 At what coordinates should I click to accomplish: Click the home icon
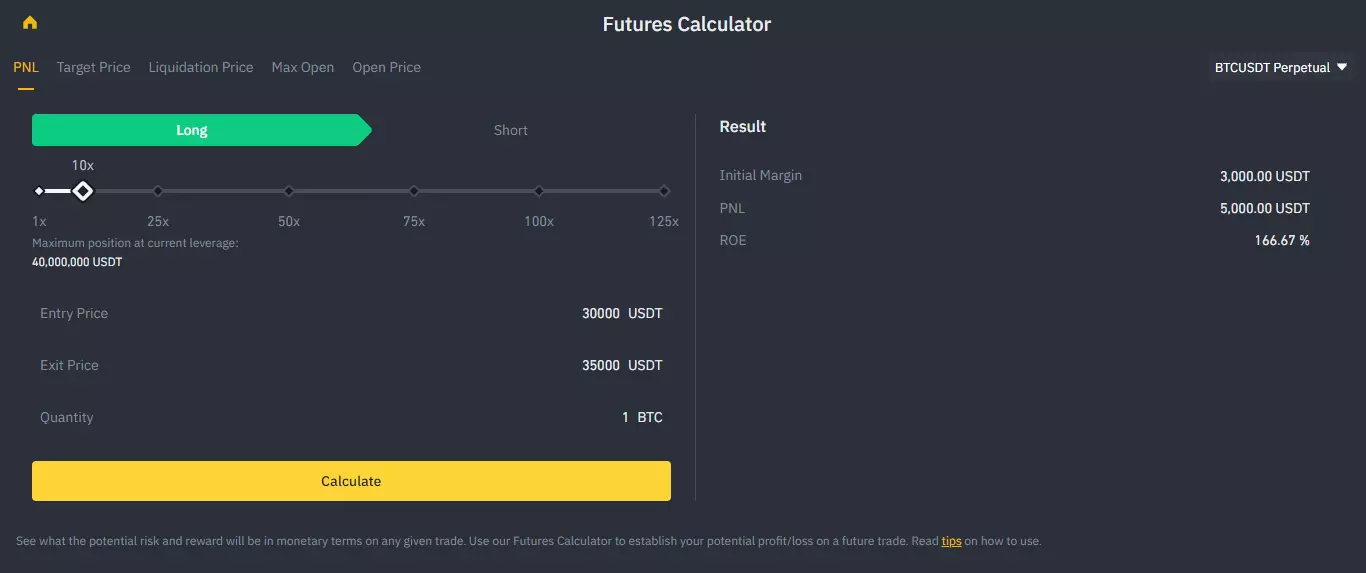[x=30, y=23]
